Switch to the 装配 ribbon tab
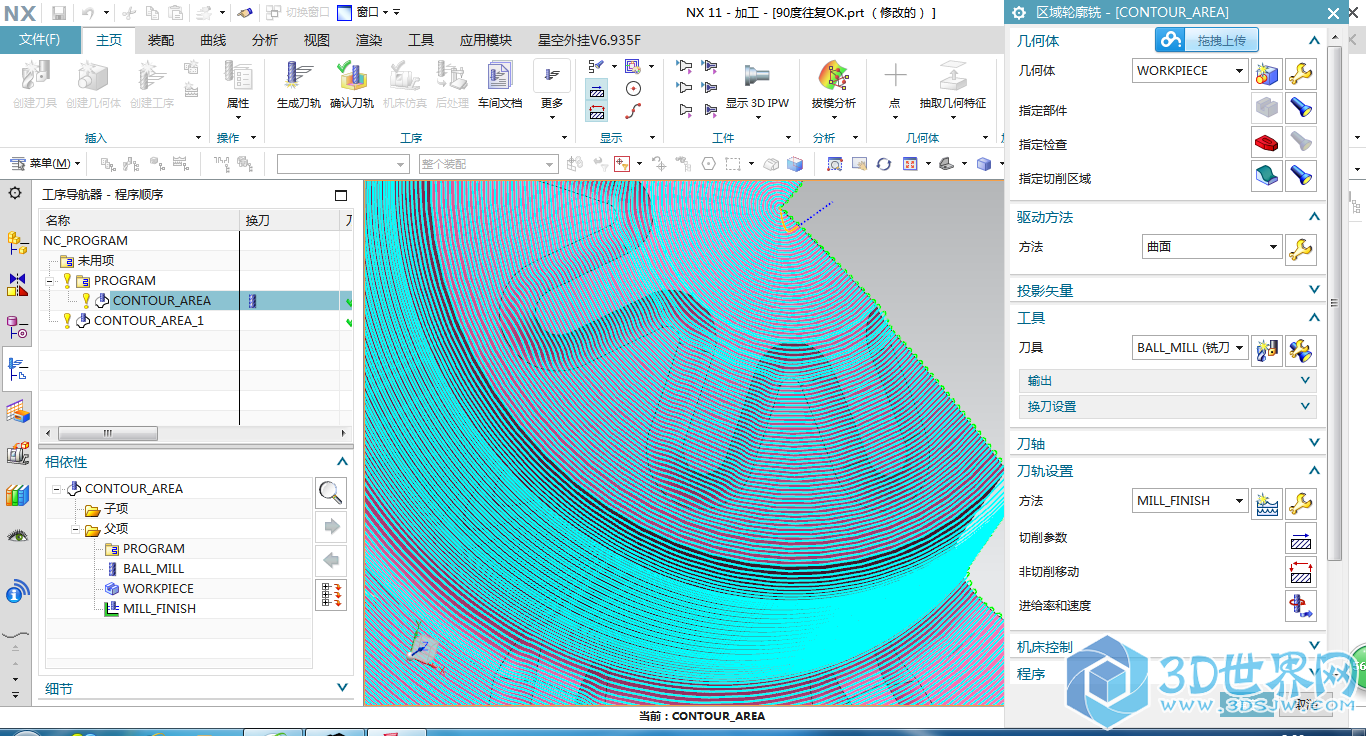The image size is (1366, 736). click(161, 40)
